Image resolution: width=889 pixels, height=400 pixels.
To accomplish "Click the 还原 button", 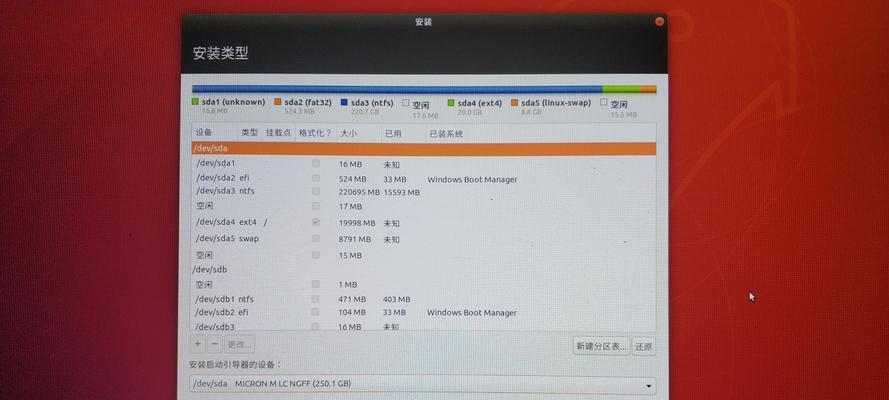I will pos(644,346).
